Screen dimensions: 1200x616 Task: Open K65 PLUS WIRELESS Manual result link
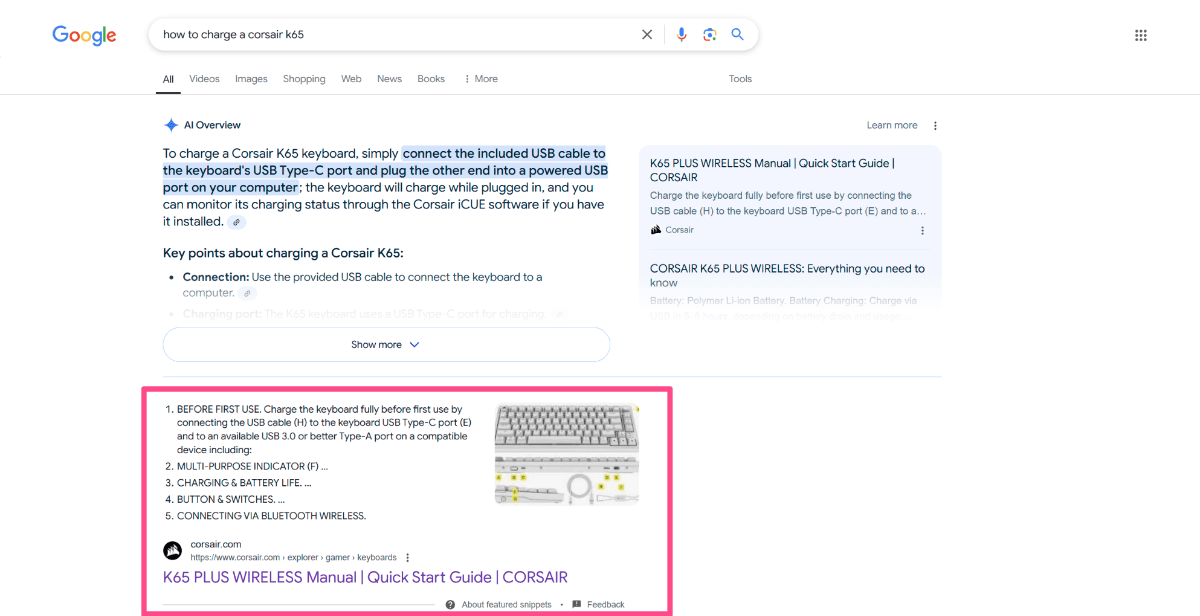point(365,577)
